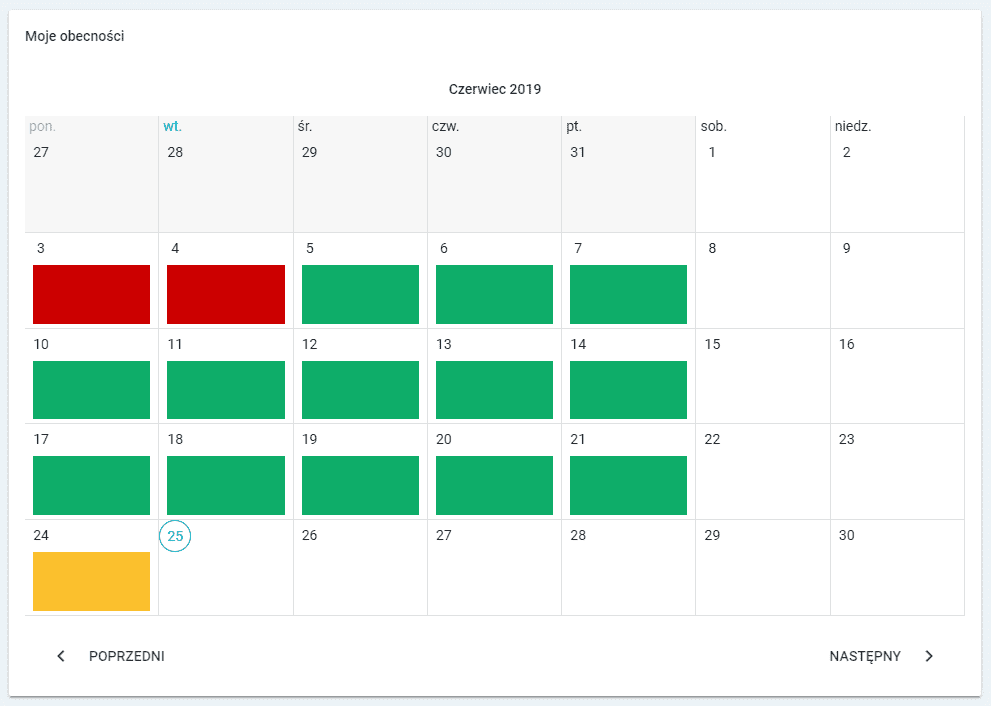This screenshot has width=991, height=706.
Task: Choose day 30 in the Sunday column
Action: [x=847, y=535]
